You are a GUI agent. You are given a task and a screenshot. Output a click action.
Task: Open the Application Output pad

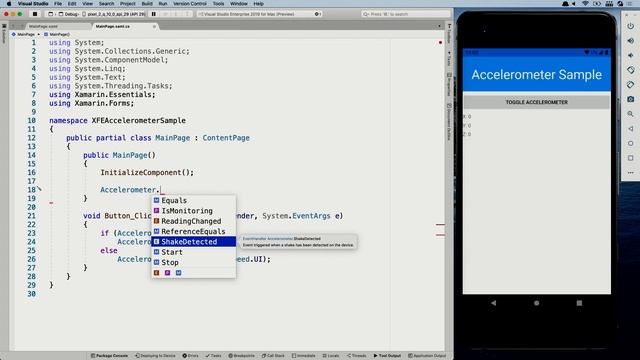[427, 356]
